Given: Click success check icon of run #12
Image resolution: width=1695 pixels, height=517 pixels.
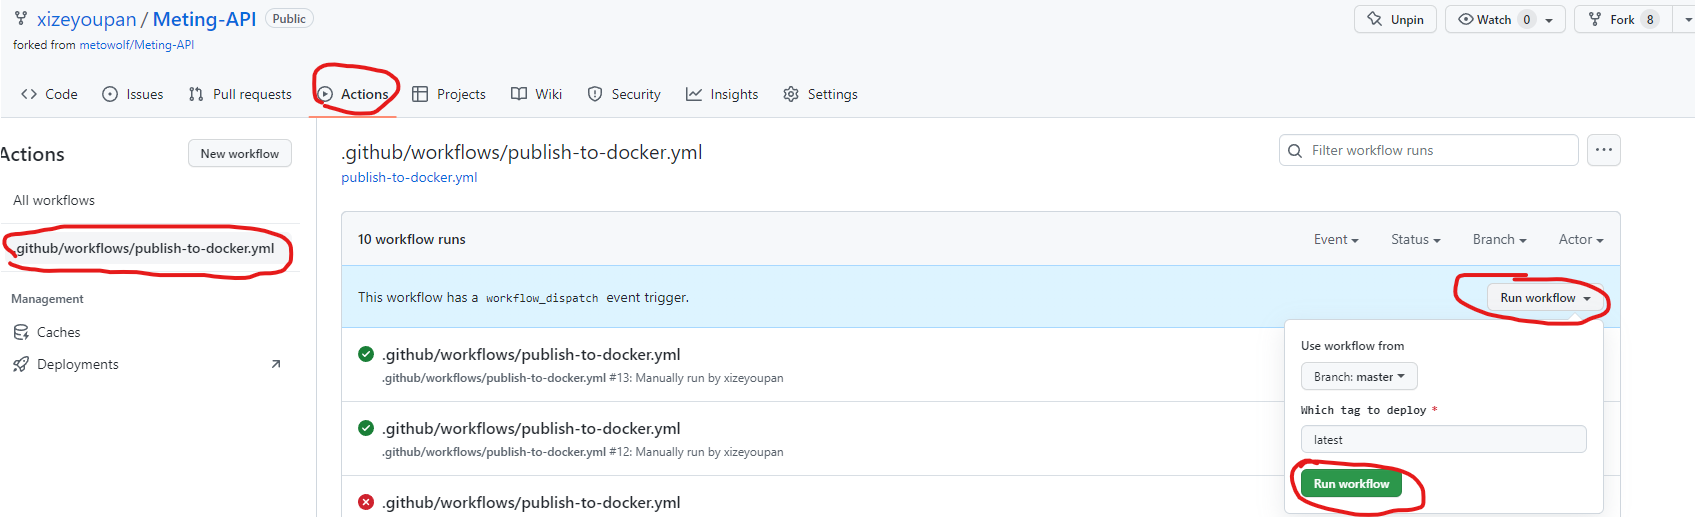Looking at the screenshot, I should click(366, 428).
